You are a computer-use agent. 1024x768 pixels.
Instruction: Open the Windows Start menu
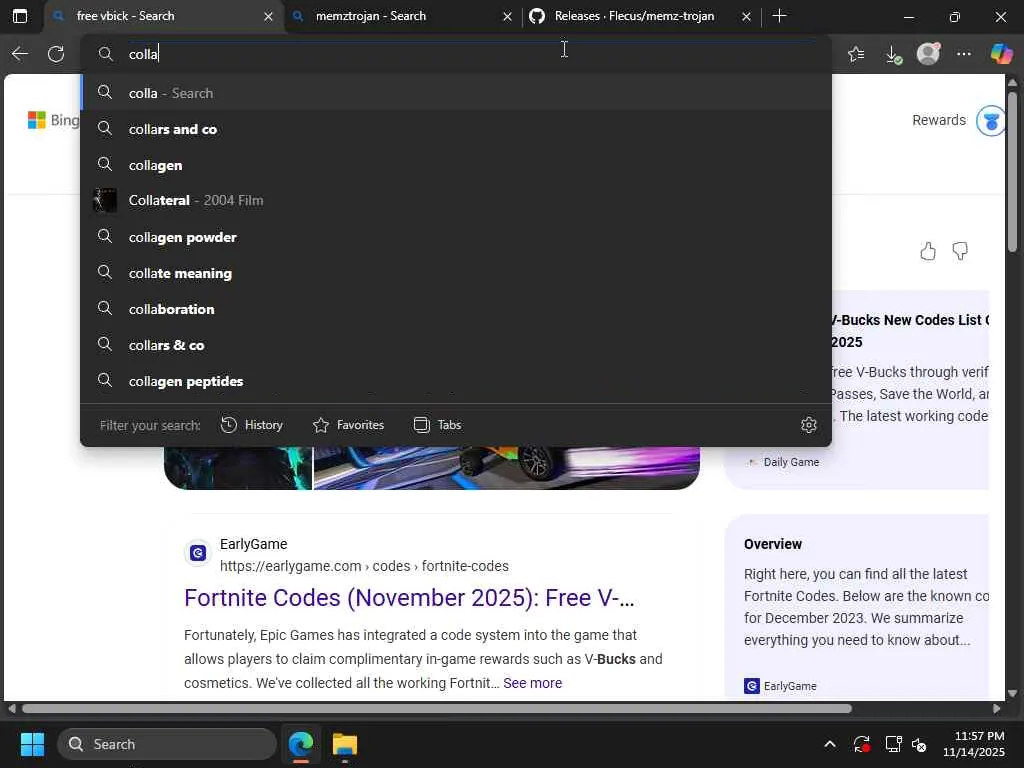(32, 744)
